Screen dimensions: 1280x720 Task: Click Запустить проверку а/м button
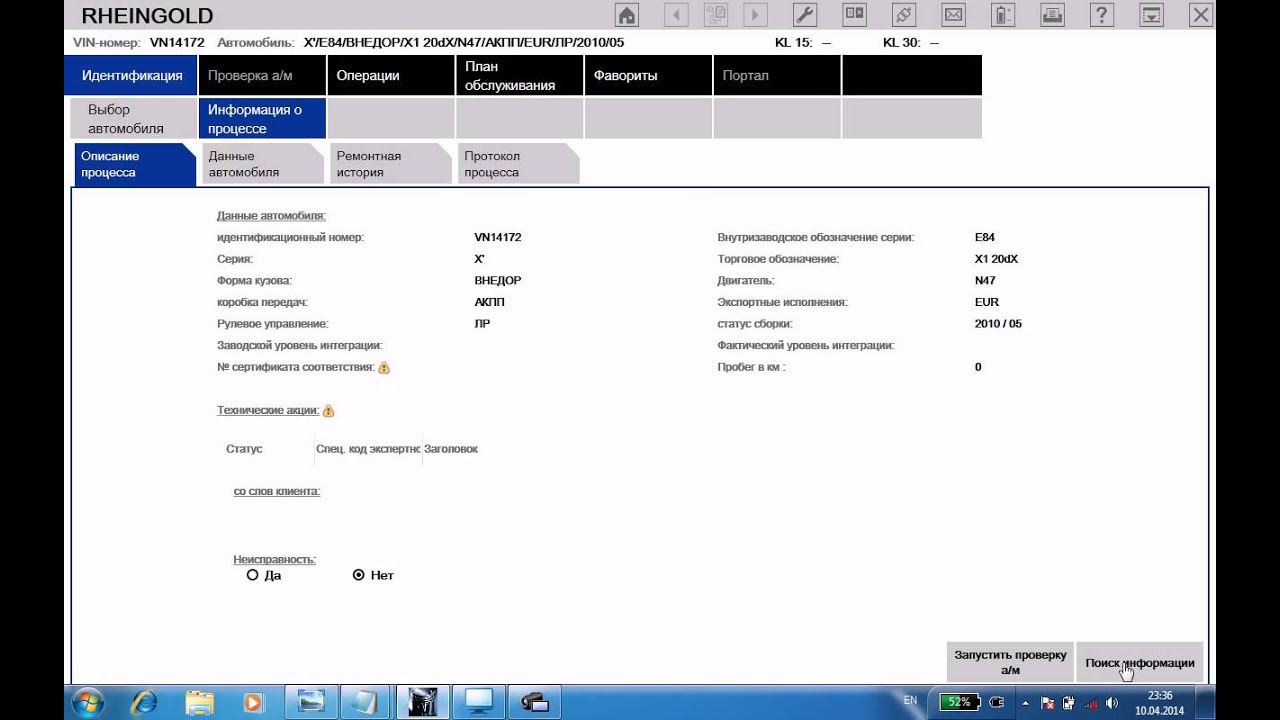coord(1010,662)
